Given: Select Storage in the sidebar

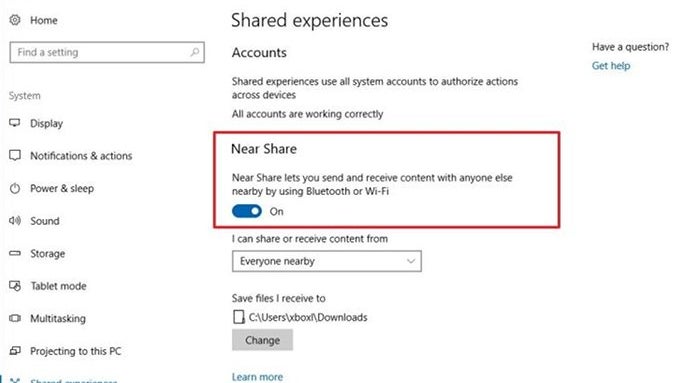Looking at the screenshot, I should [47, 253].
